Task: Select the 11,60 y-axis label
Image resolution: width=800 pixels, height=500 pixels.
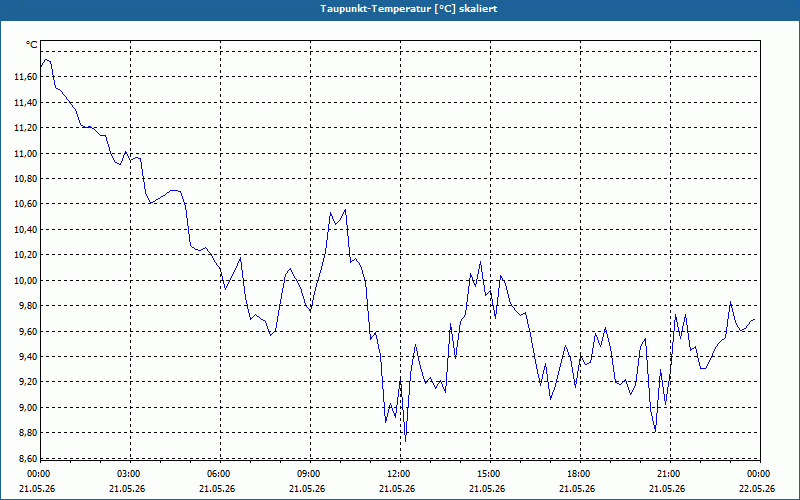Action: (26, 77)
